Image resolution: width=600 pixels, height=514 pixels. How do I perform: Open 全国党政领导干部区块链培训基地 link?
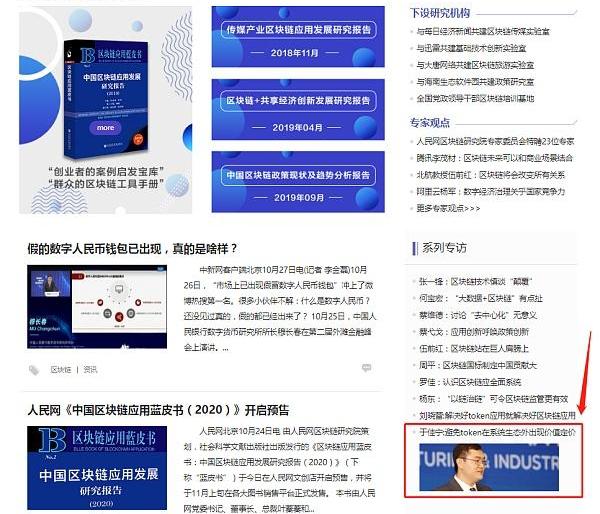coord(476,99)
